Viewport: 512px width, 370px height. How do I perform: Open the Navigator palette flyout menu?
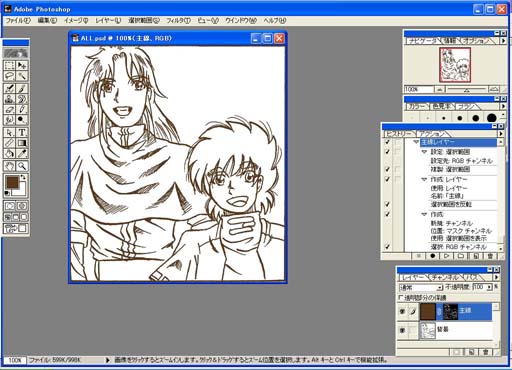pos(503,41)
